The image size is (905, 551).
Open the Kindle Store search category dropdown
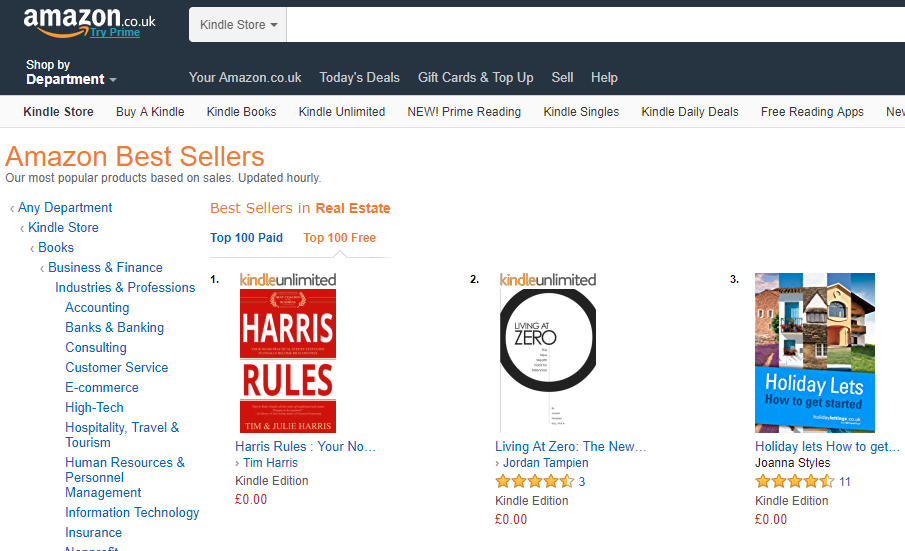[x=238, y=24]
